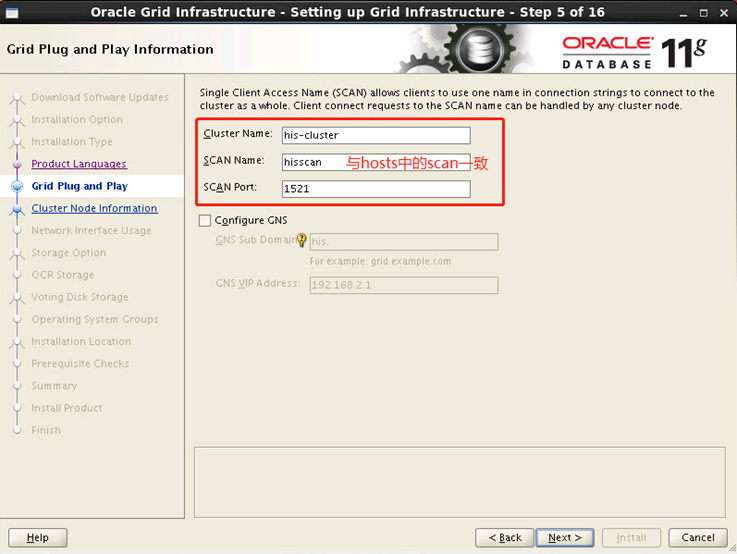Go back with the Back button

coord(505,538)
